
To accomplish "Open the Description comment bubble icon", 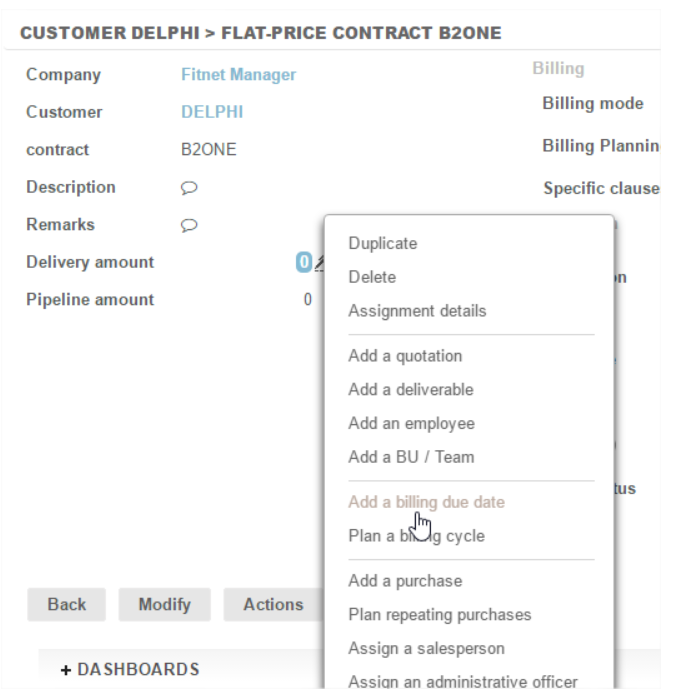I will coord(188,188).
